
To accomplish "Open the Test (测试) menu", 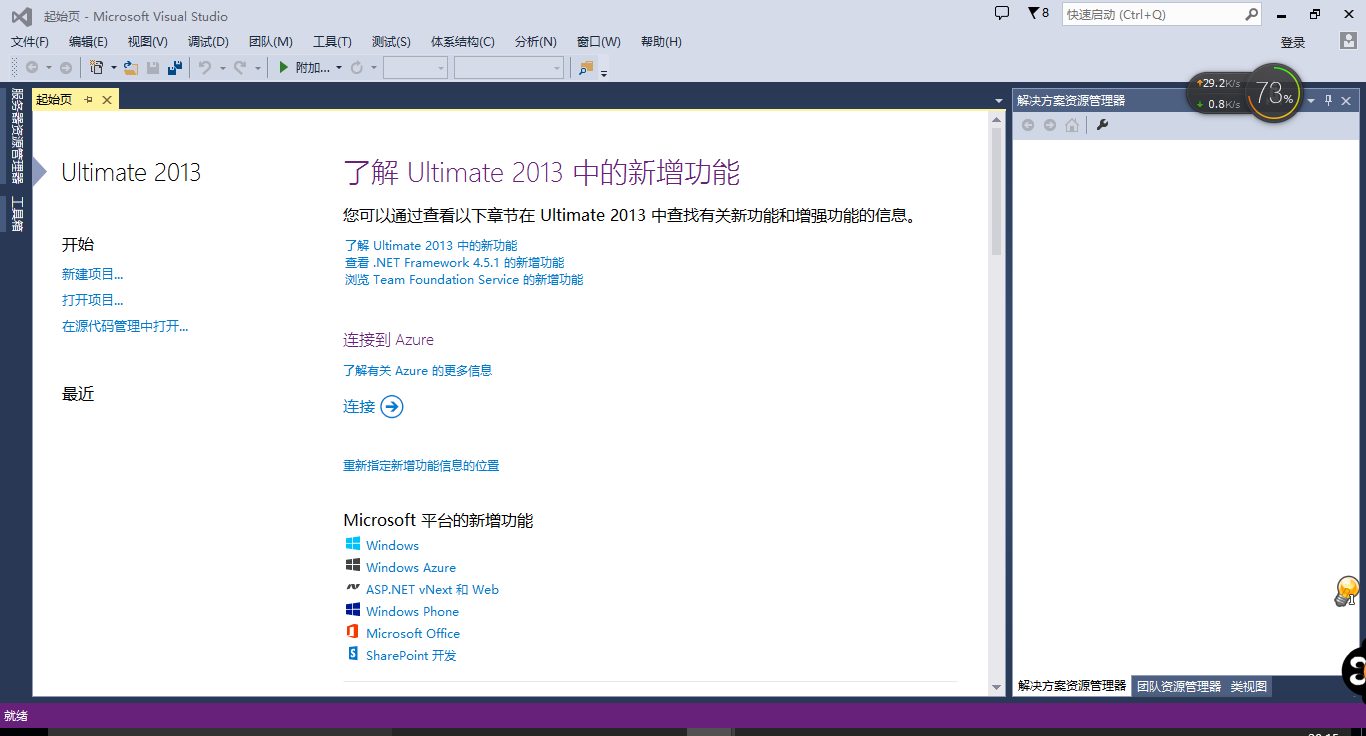I will [x=391, y=41].
